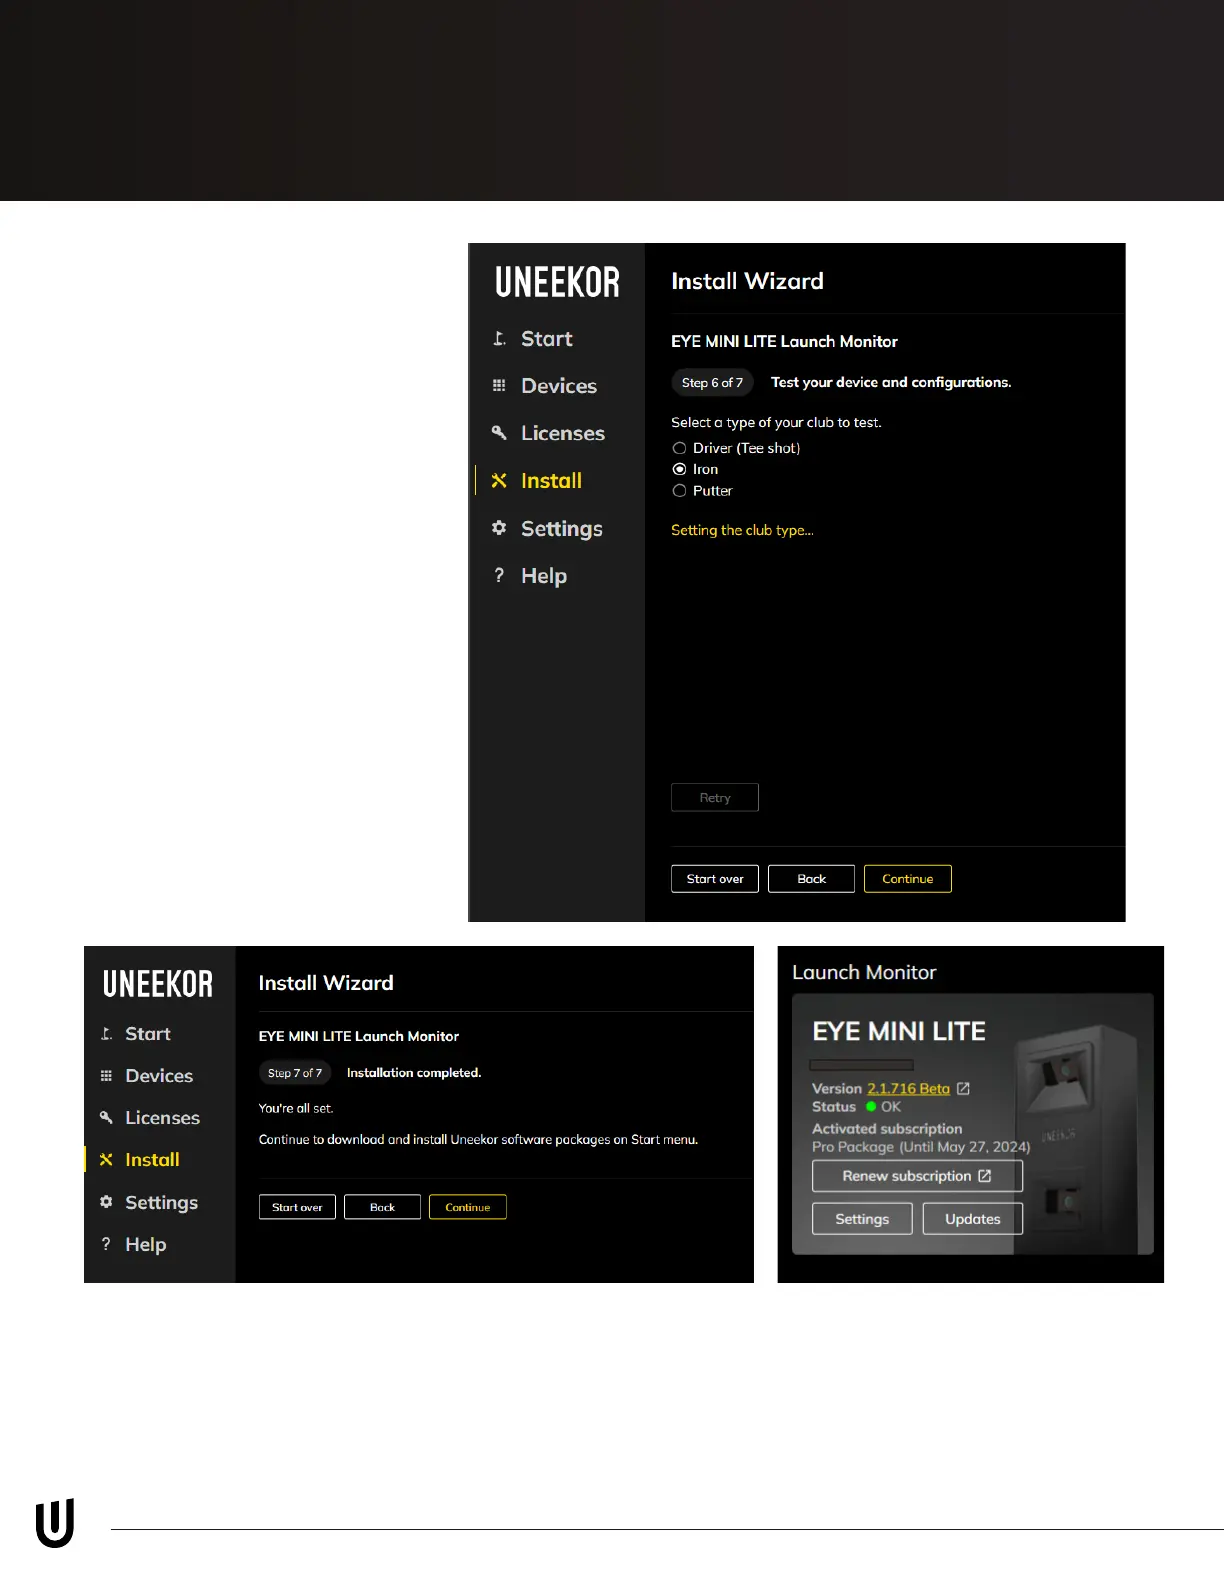Viewport: 1224px width, 1584px height.
Task: Click the Help question icon in step 6 sidebar
Action: [x=499, y=575]
